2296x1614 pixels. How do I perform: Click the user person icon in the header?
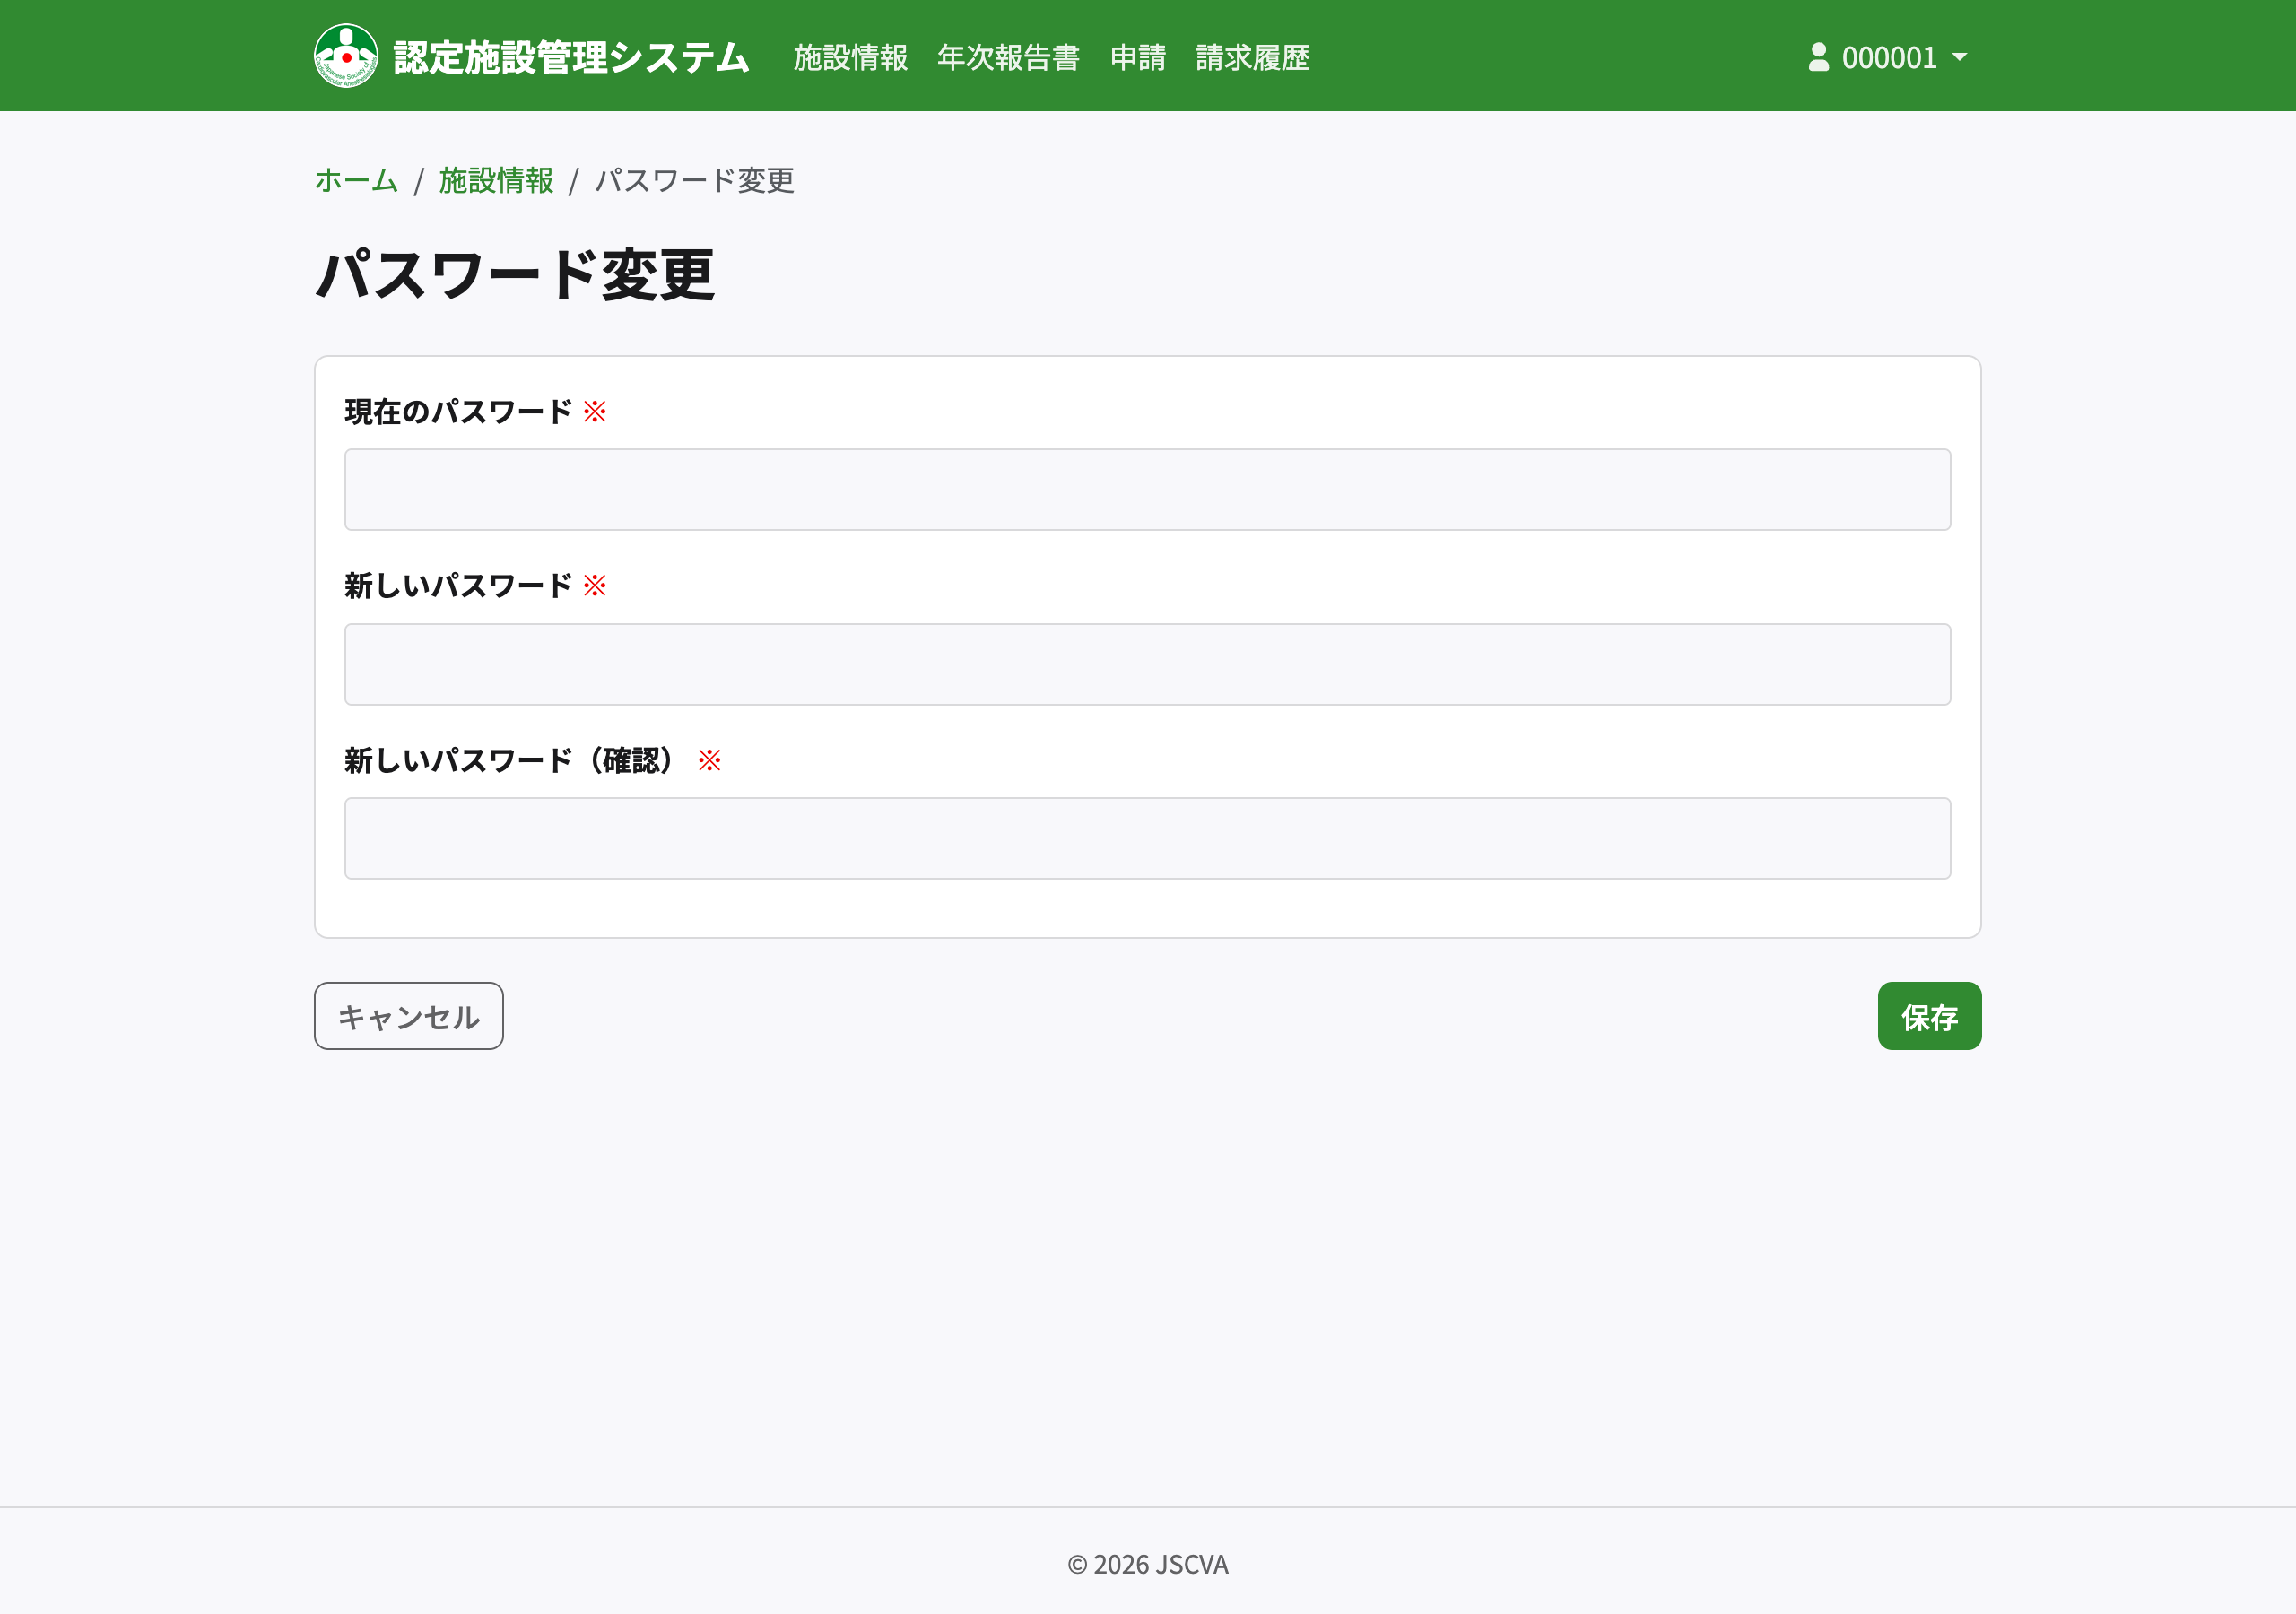coord(1817,56)
